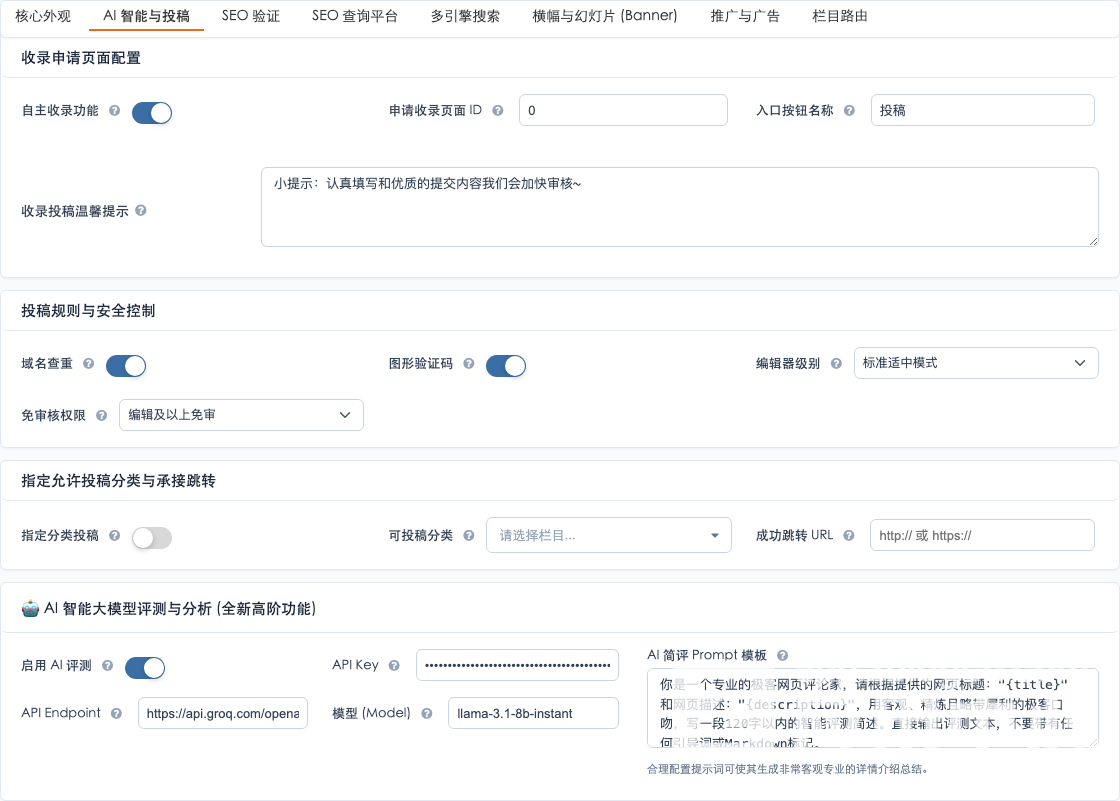Image resolution: width=1120 pixels, height=801 pixels.
Task: Focus the 申请收录页面 ID field
Action: tap(623, 110)
